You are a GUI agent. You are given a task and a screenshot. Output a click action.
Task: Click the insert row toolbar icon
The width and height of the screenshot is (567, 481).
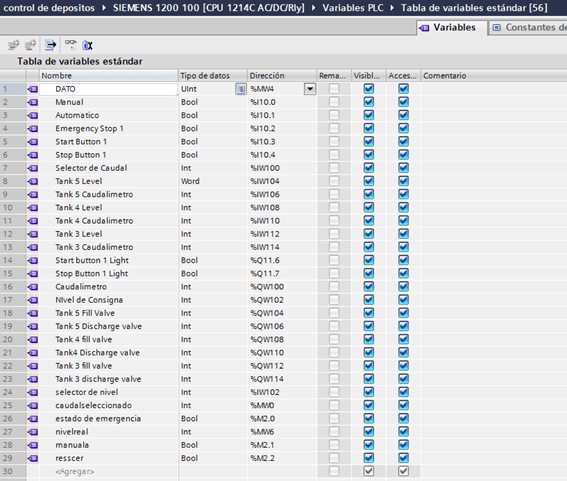(14, 45)
